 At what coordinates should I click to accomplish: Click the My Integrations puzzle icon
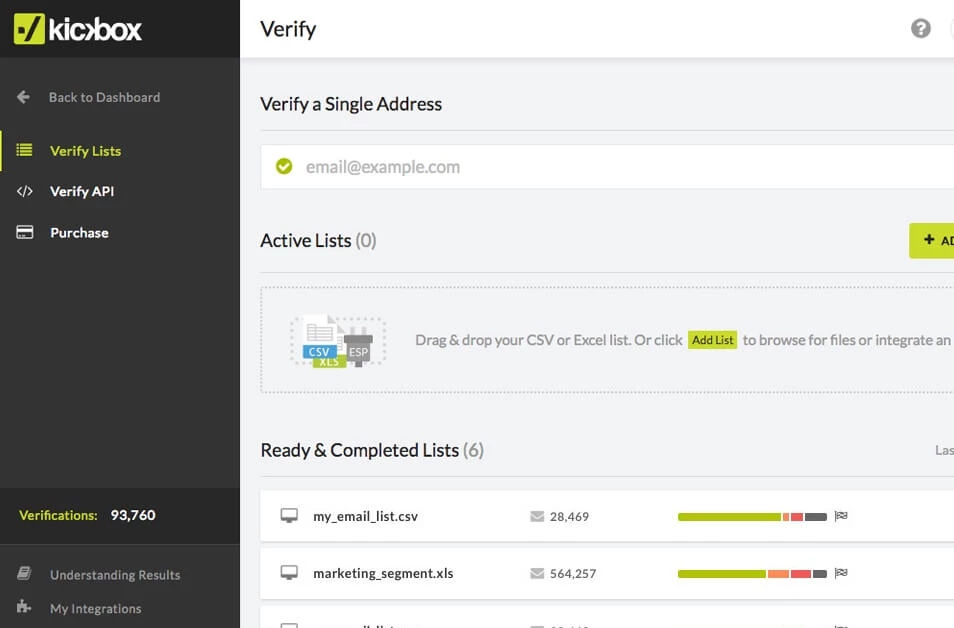click(24, 607)
